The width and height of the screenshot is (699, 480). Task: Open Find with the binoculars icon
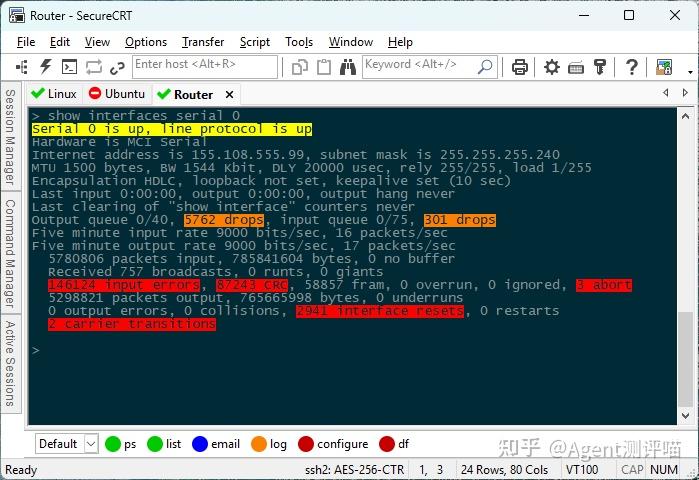[348, 67]
